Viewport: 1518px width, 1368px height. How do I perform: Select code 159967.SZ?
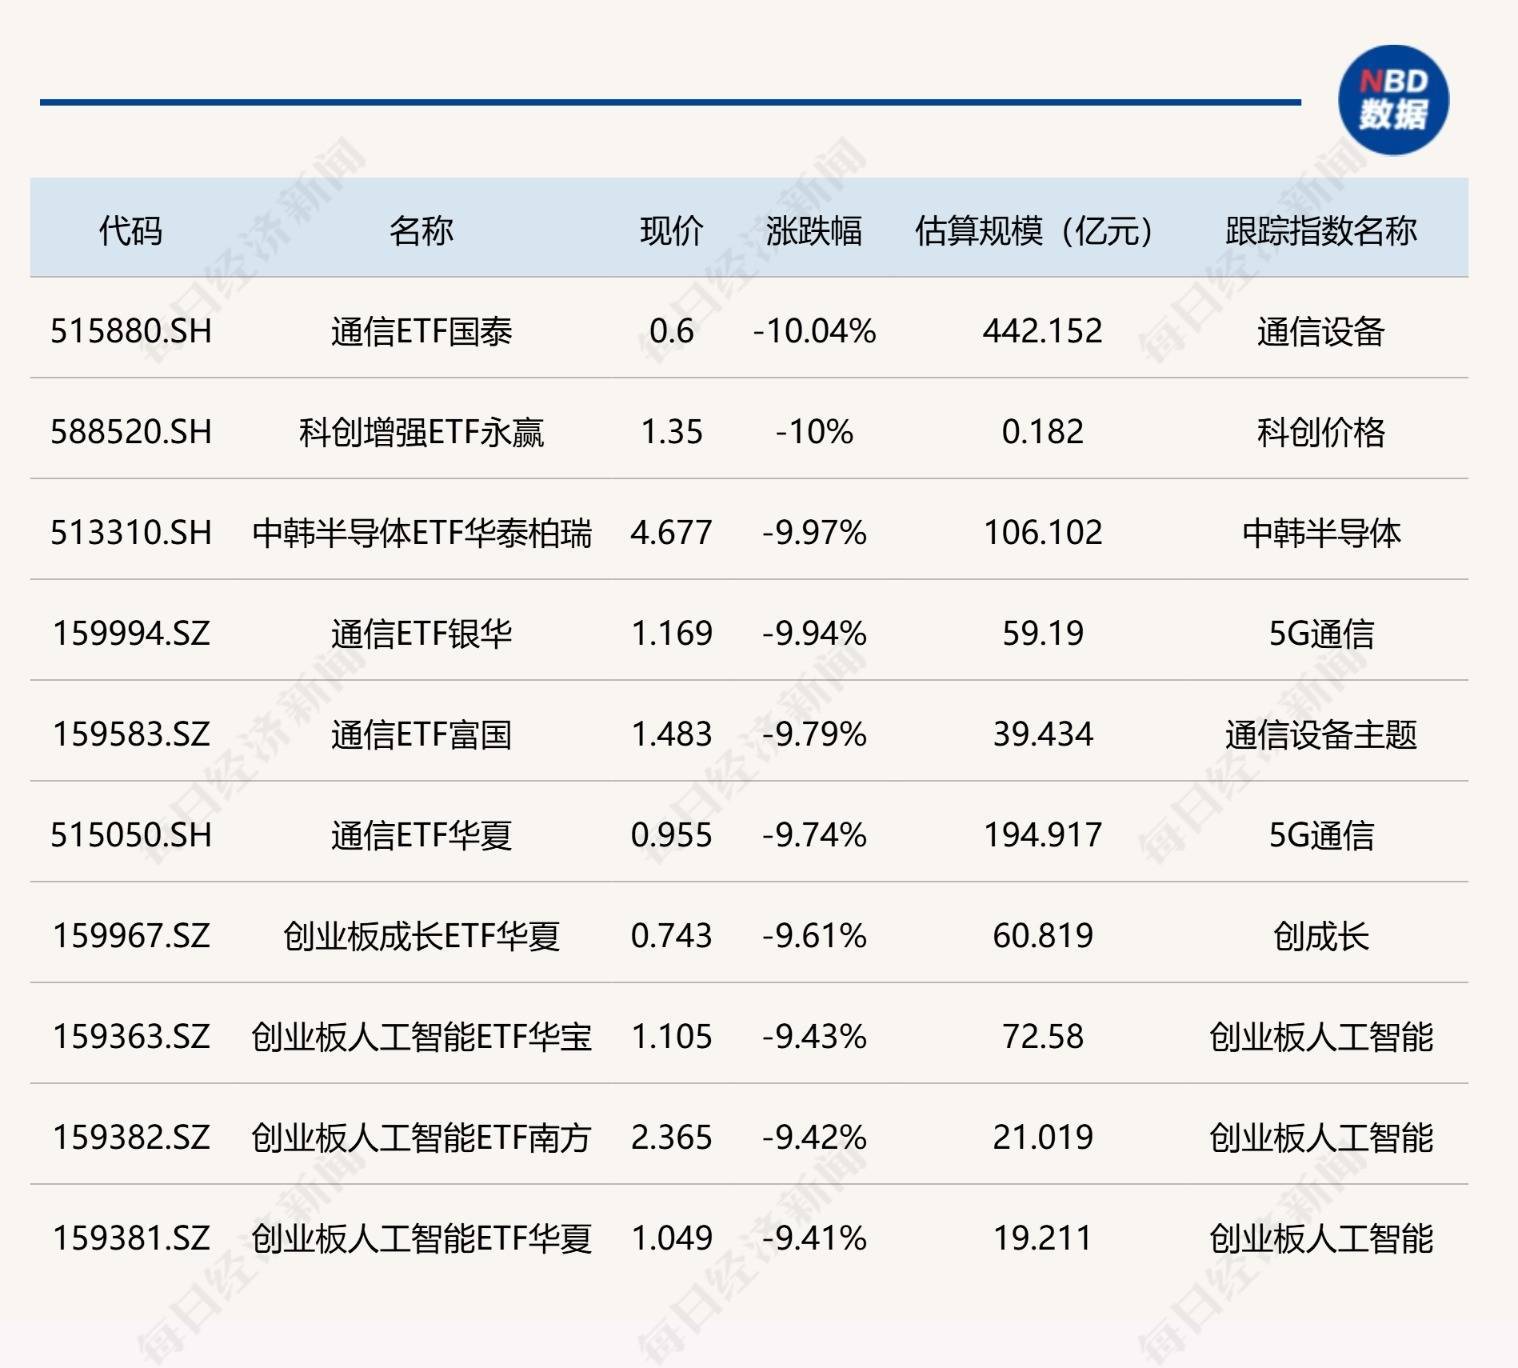coord(131,936)
